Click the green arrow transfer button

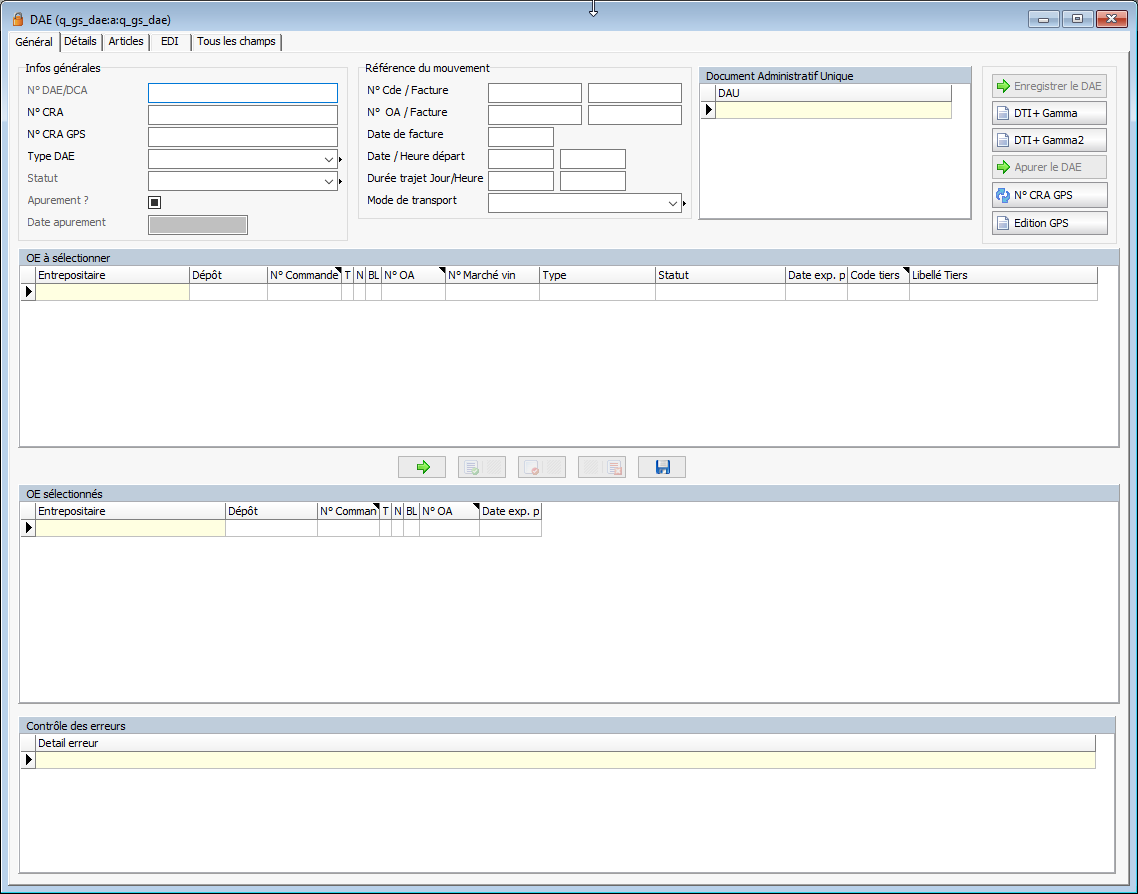[422, 467]
